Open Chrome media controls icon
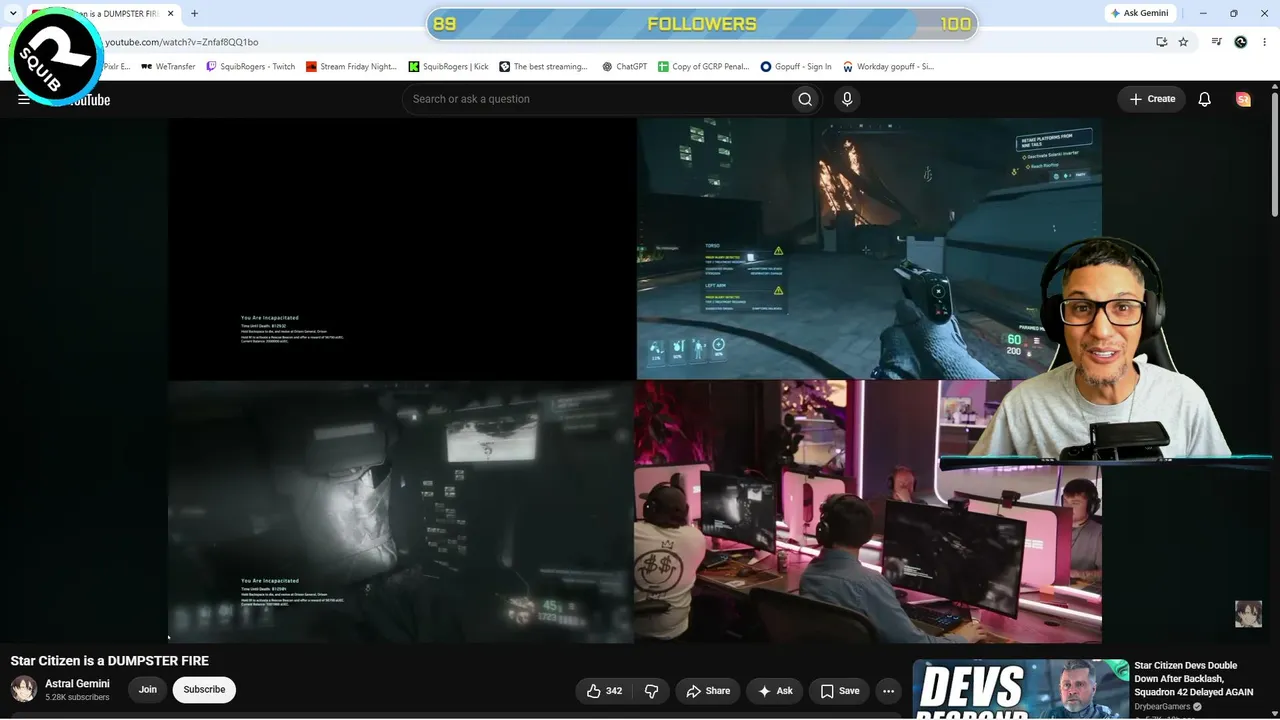 pyautogui.click(x=1216, y=42)
